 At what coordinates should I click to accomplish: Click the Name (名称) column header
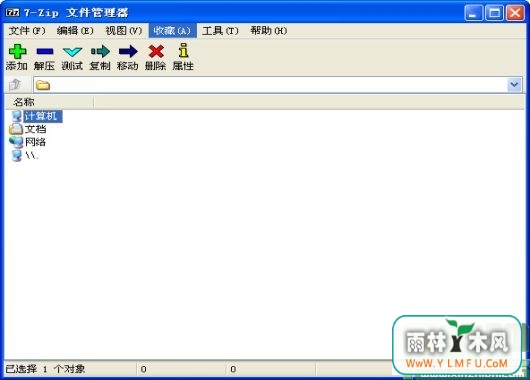[x=49, y=102]
